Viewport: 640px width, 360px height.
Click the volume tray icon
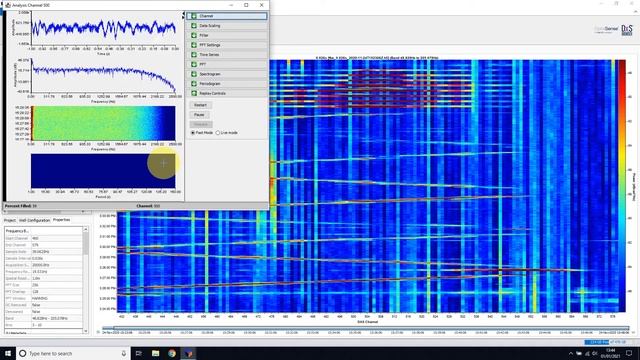[x=594, y=353]
